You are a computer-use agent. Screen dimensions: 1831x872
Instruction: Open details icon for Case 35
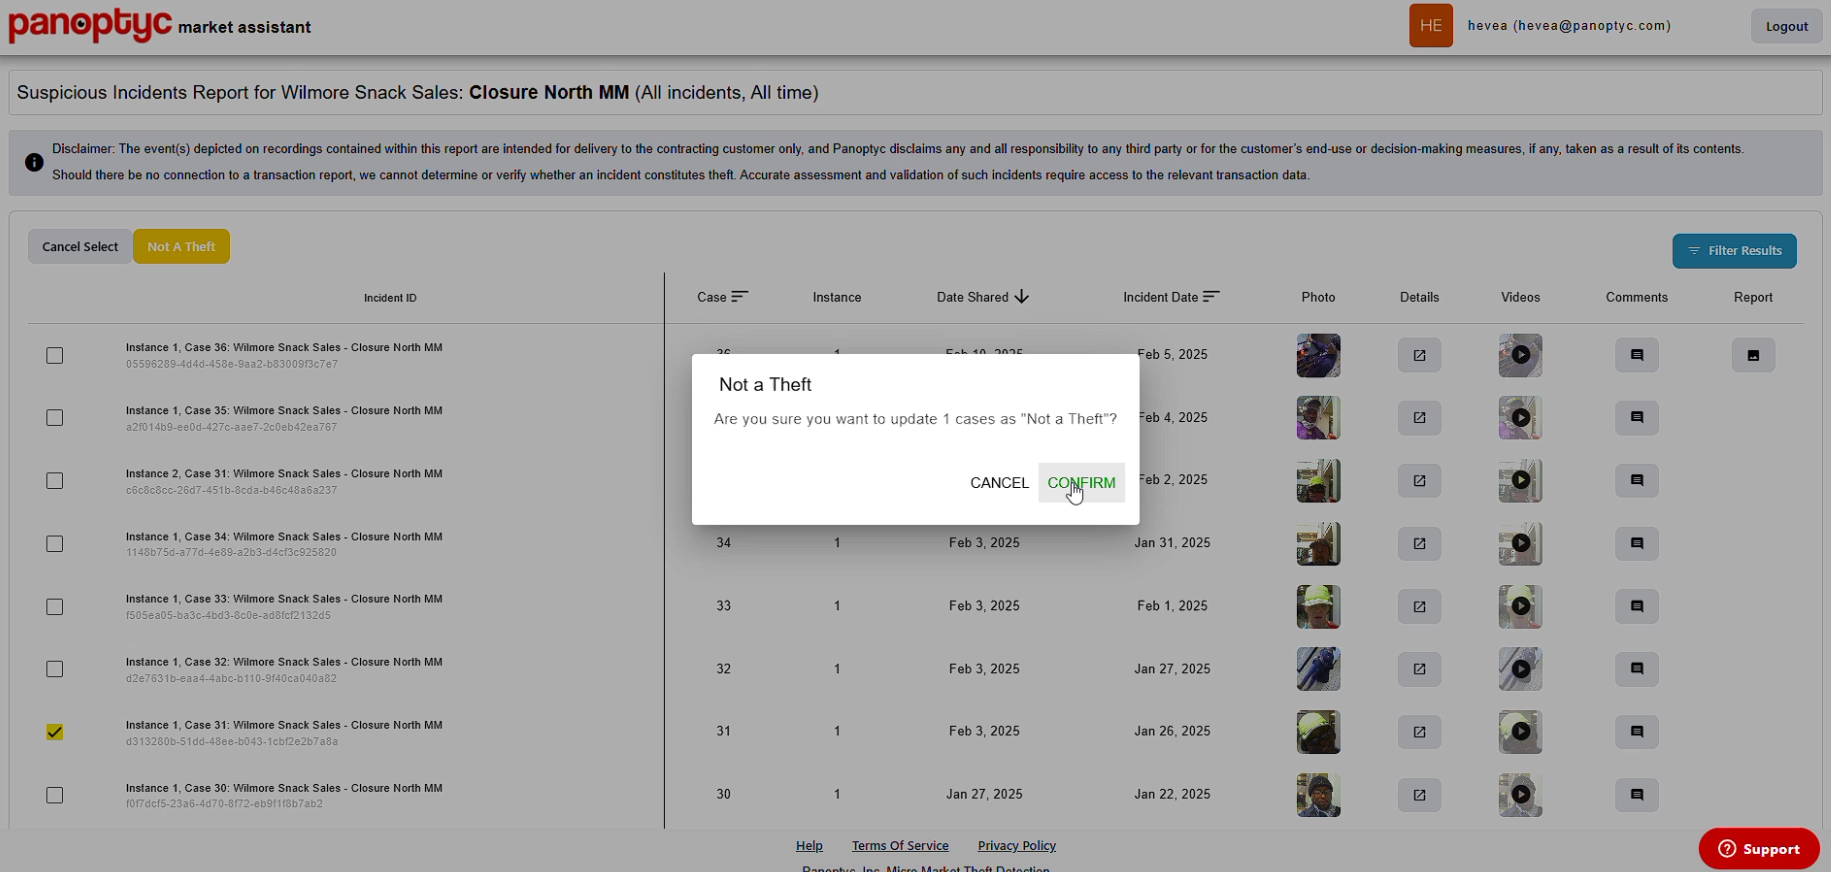[x=1419, y=418]
